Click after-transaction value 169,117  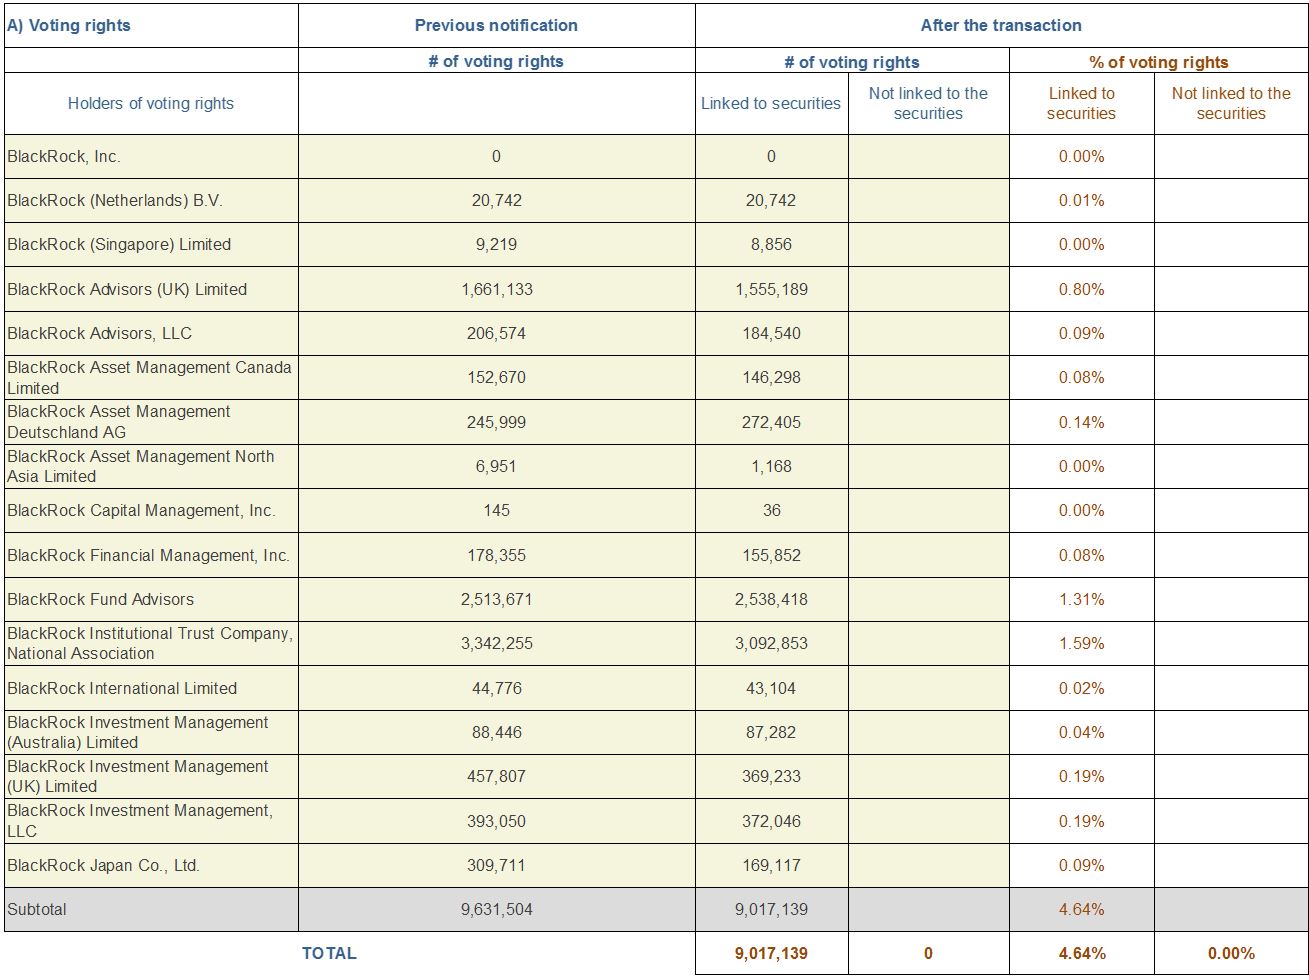[771, 865]
